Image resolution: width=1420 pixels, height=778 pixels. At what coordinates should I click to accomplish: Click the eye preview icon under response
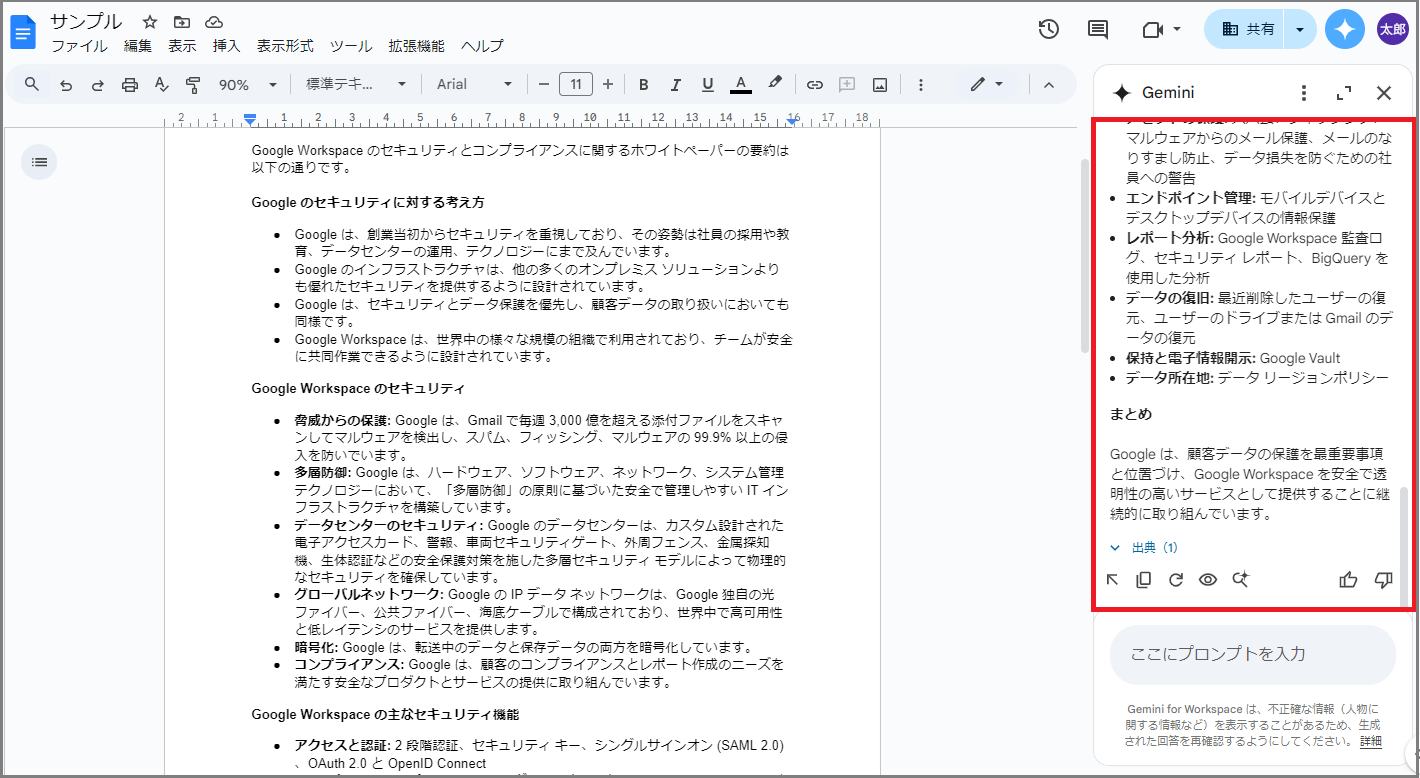tap(1208, 579)
